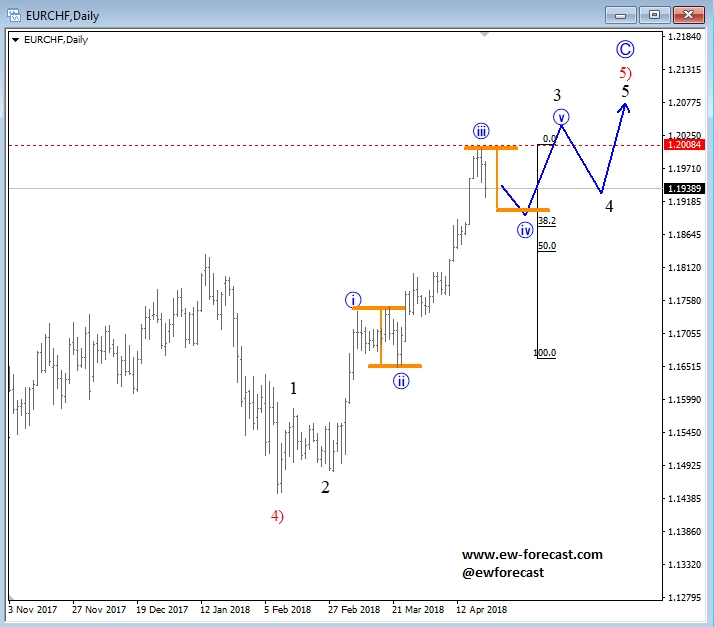
Task: Select the circled i wave label
Action: pos(353,300)
